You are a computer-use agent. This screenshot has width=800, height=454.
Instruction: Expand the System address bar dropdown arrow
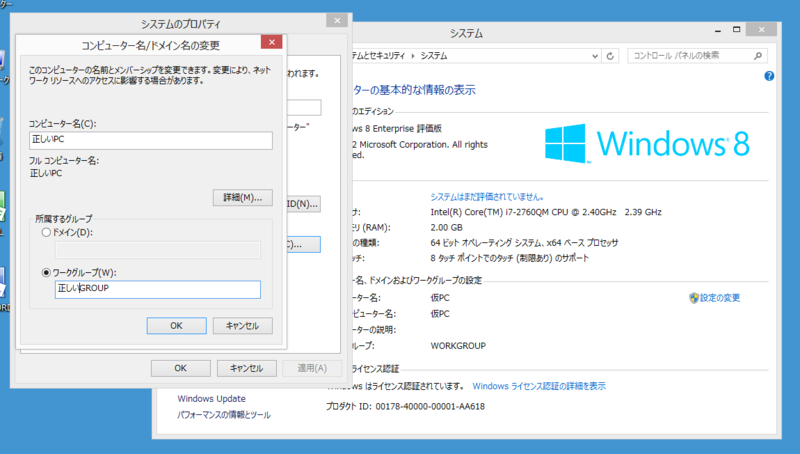(595, 56)
